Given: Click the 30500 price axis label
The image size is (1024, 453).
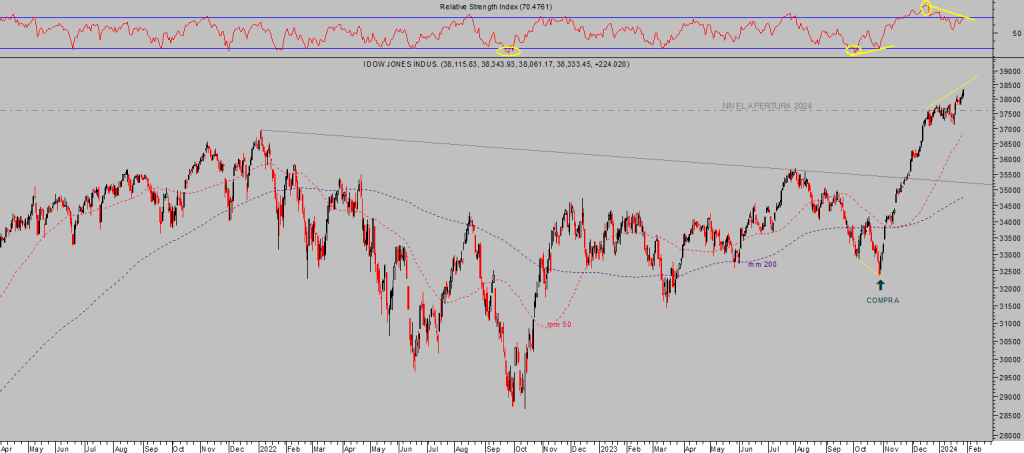Looking at the screenshot, I should tap(1009, 341).
